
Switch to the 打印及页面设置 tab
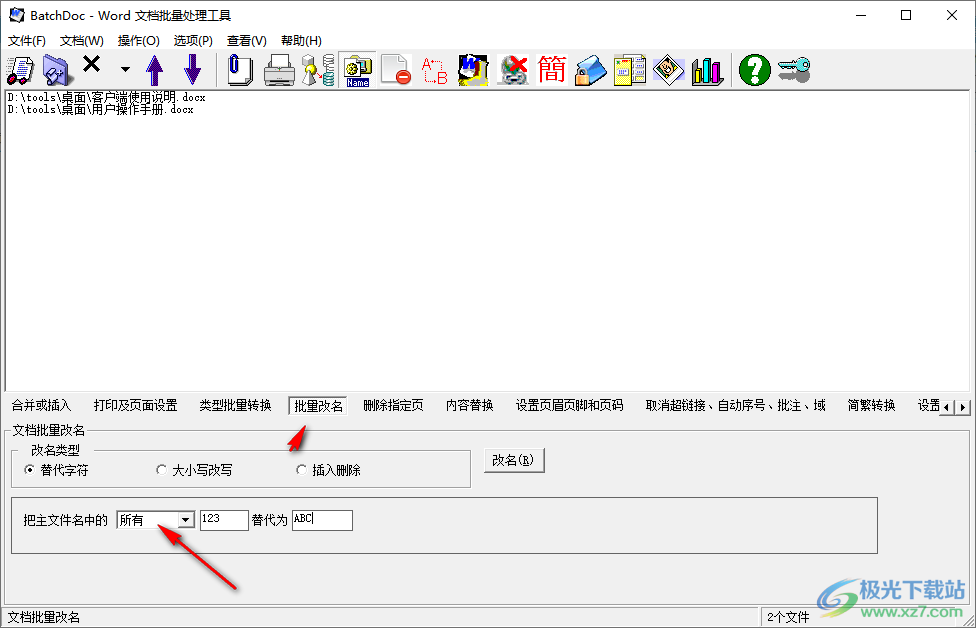[x=136, y=406]
